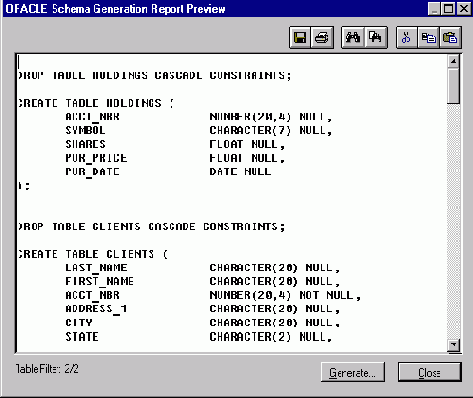This screenshot has width=473, height=398.
Task: Click the PUR_DATE column name
Action: pyautogui.click(x=92, y=172)
